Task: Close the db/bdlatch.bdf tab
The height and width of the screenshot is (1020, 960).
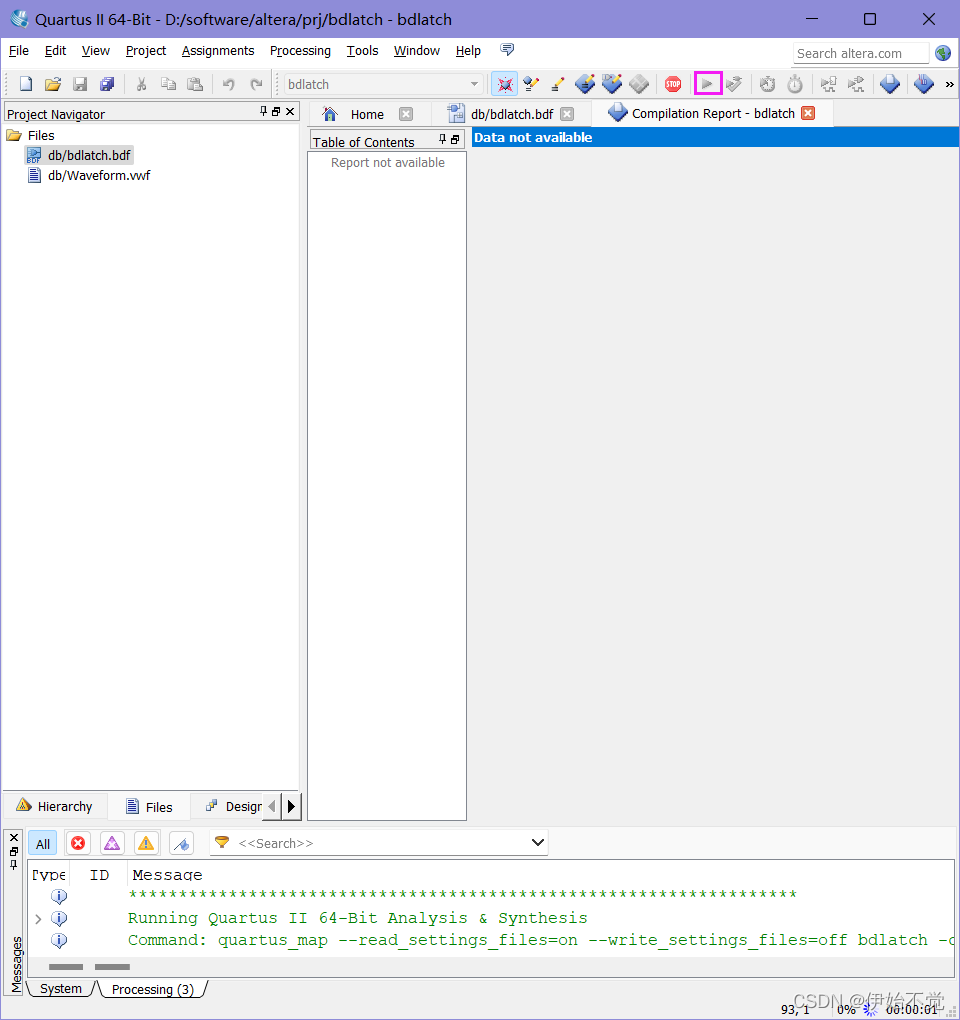Action: pos(567,114)
